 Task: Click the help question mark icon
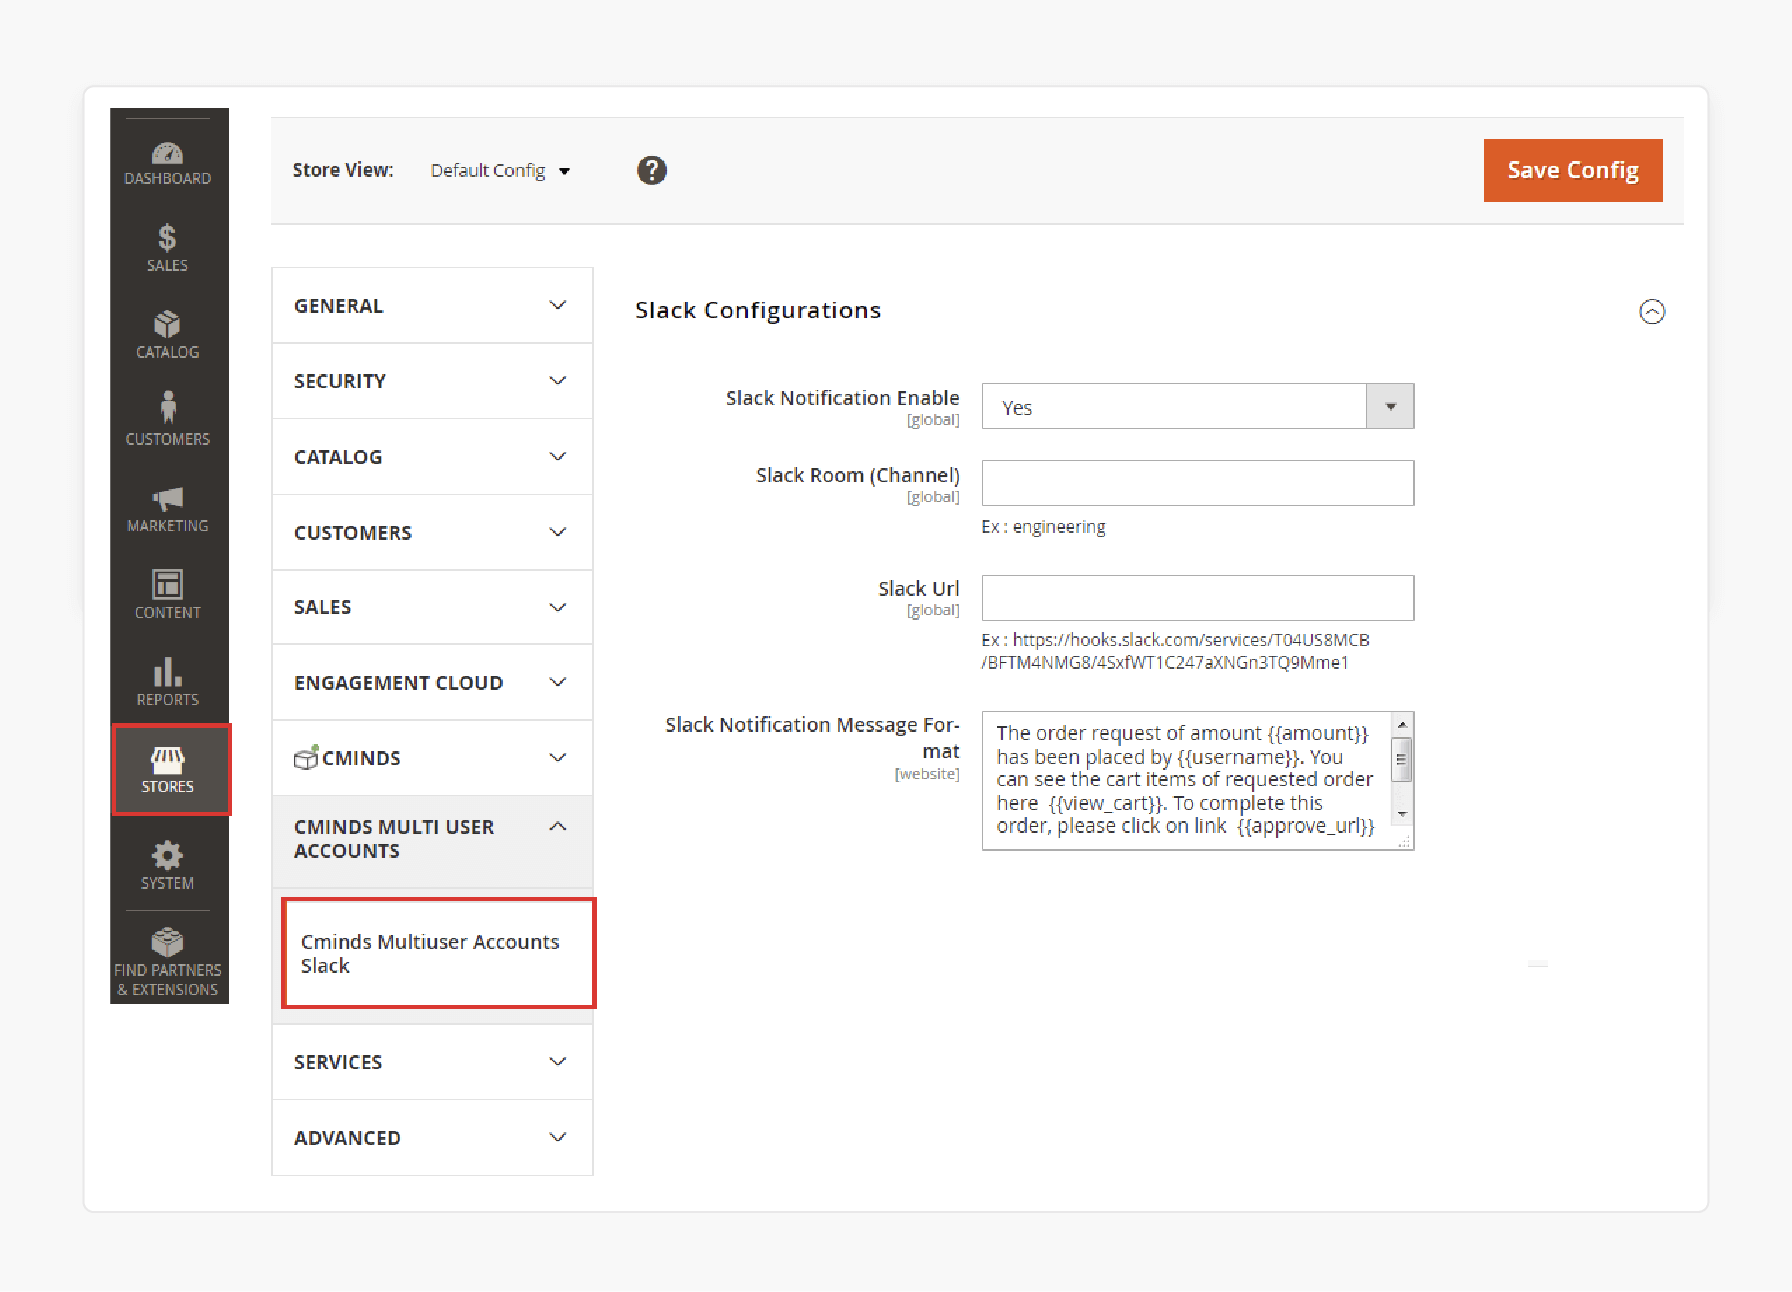pos(652,171)
